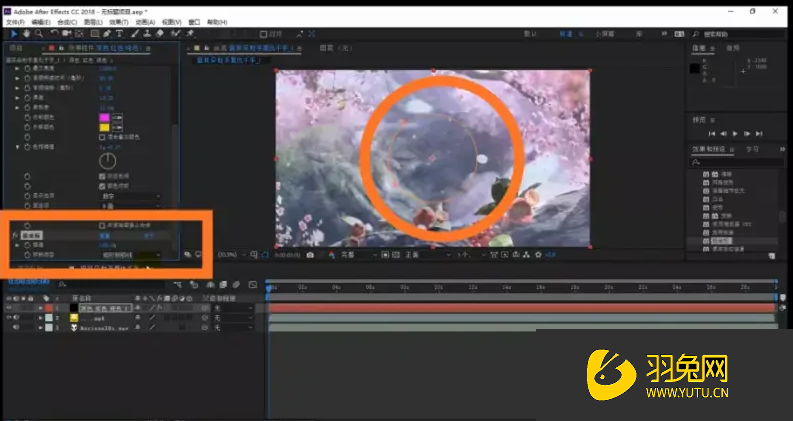Switch to the 音频 panel tab

[732, 48]
